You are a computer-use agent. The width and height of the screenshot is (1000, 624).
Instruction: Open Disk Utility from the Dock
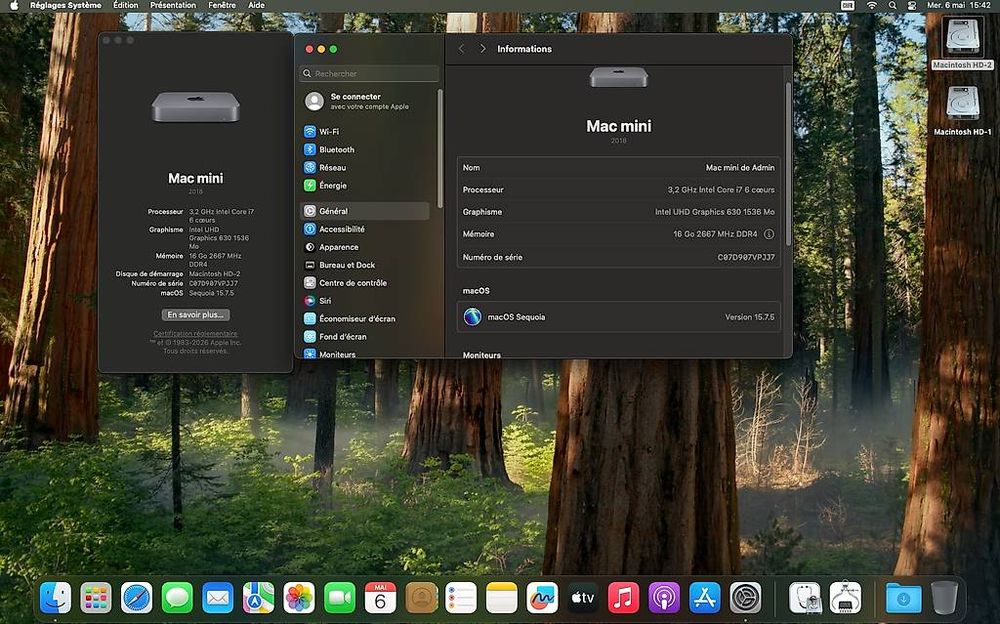click(805, 598)
